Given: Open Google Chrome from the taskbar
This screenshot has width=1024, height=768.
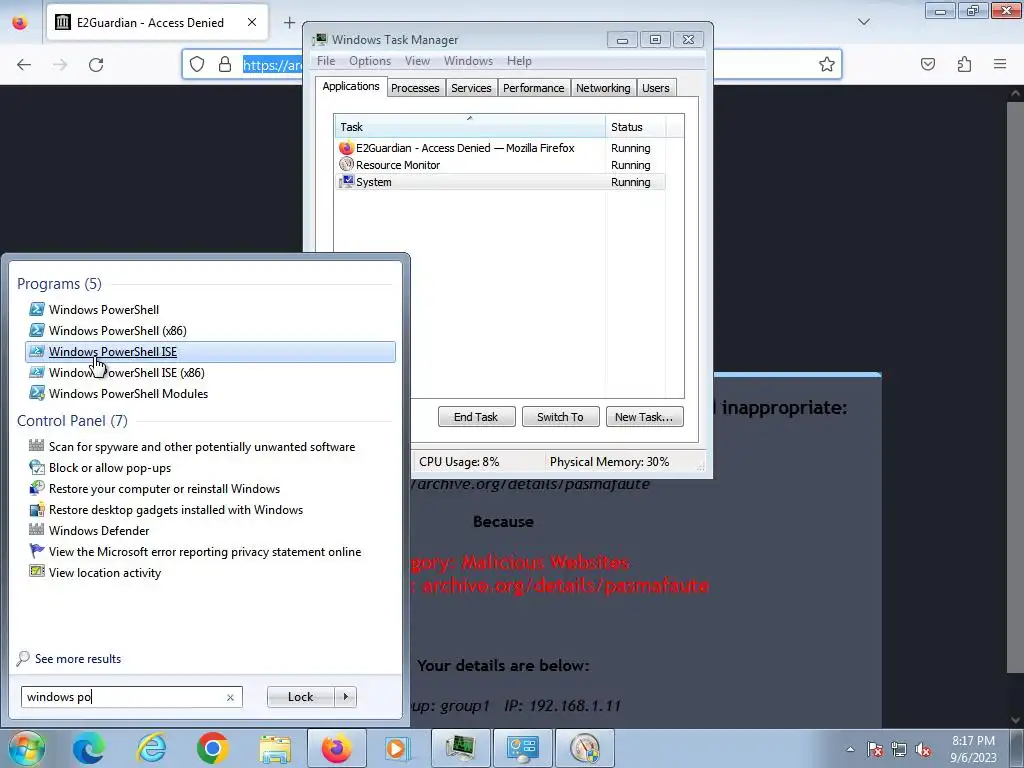Looking at the screenshot, I should click(x=212, y=748).
